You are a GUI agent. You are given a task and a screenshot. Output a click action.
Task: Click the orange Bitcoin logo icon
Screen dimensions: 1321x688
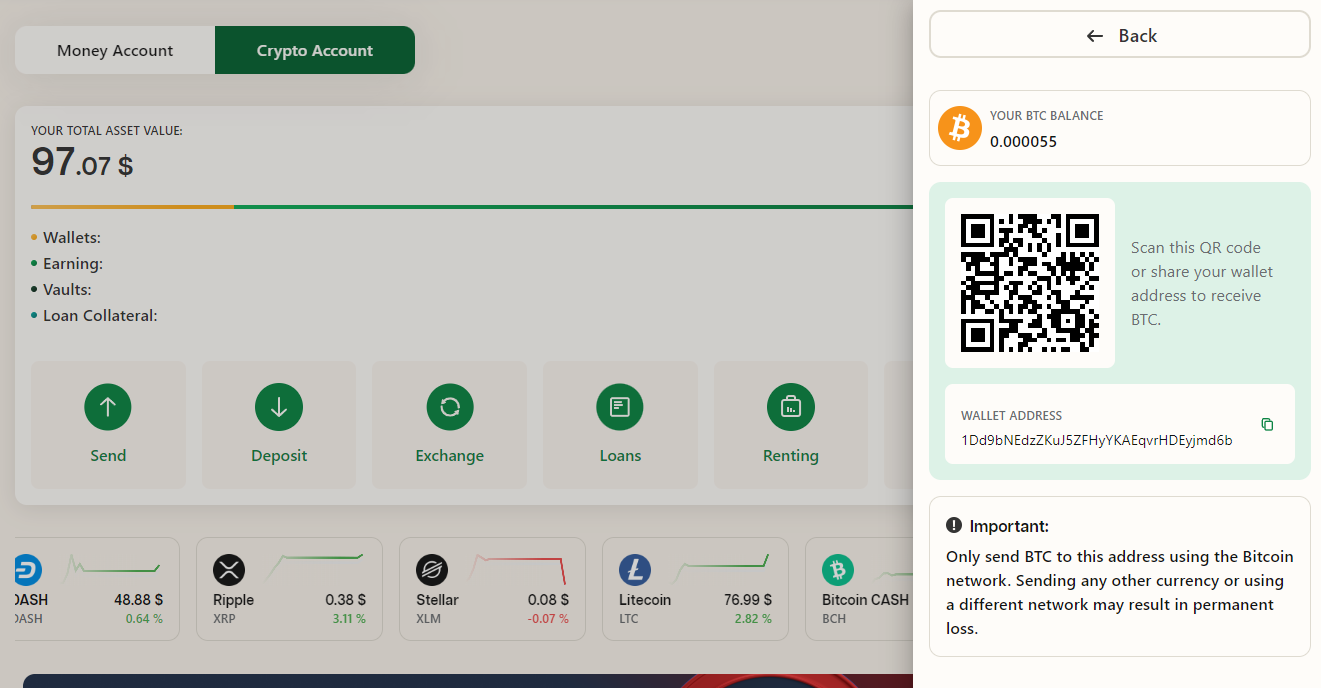[960, 128]
